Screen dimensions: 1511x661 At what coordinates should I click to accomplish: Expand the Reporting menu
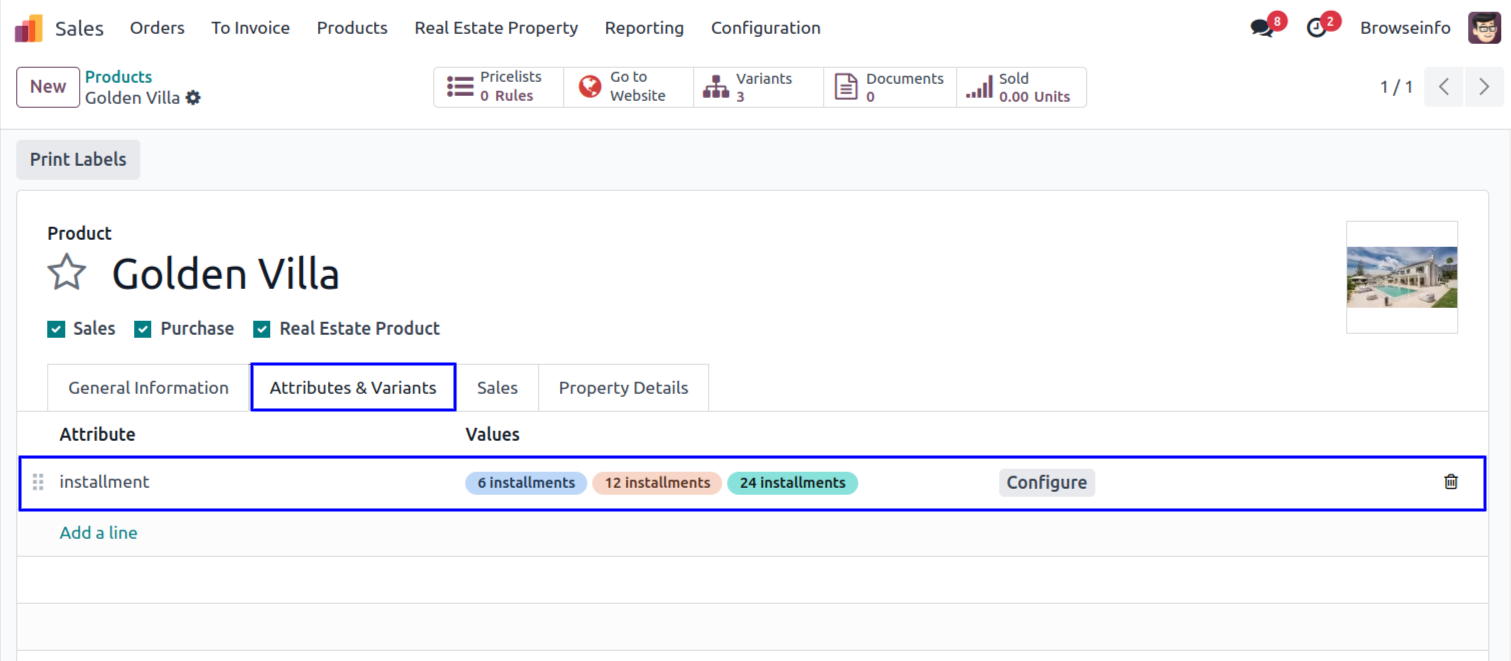[644, 28]
